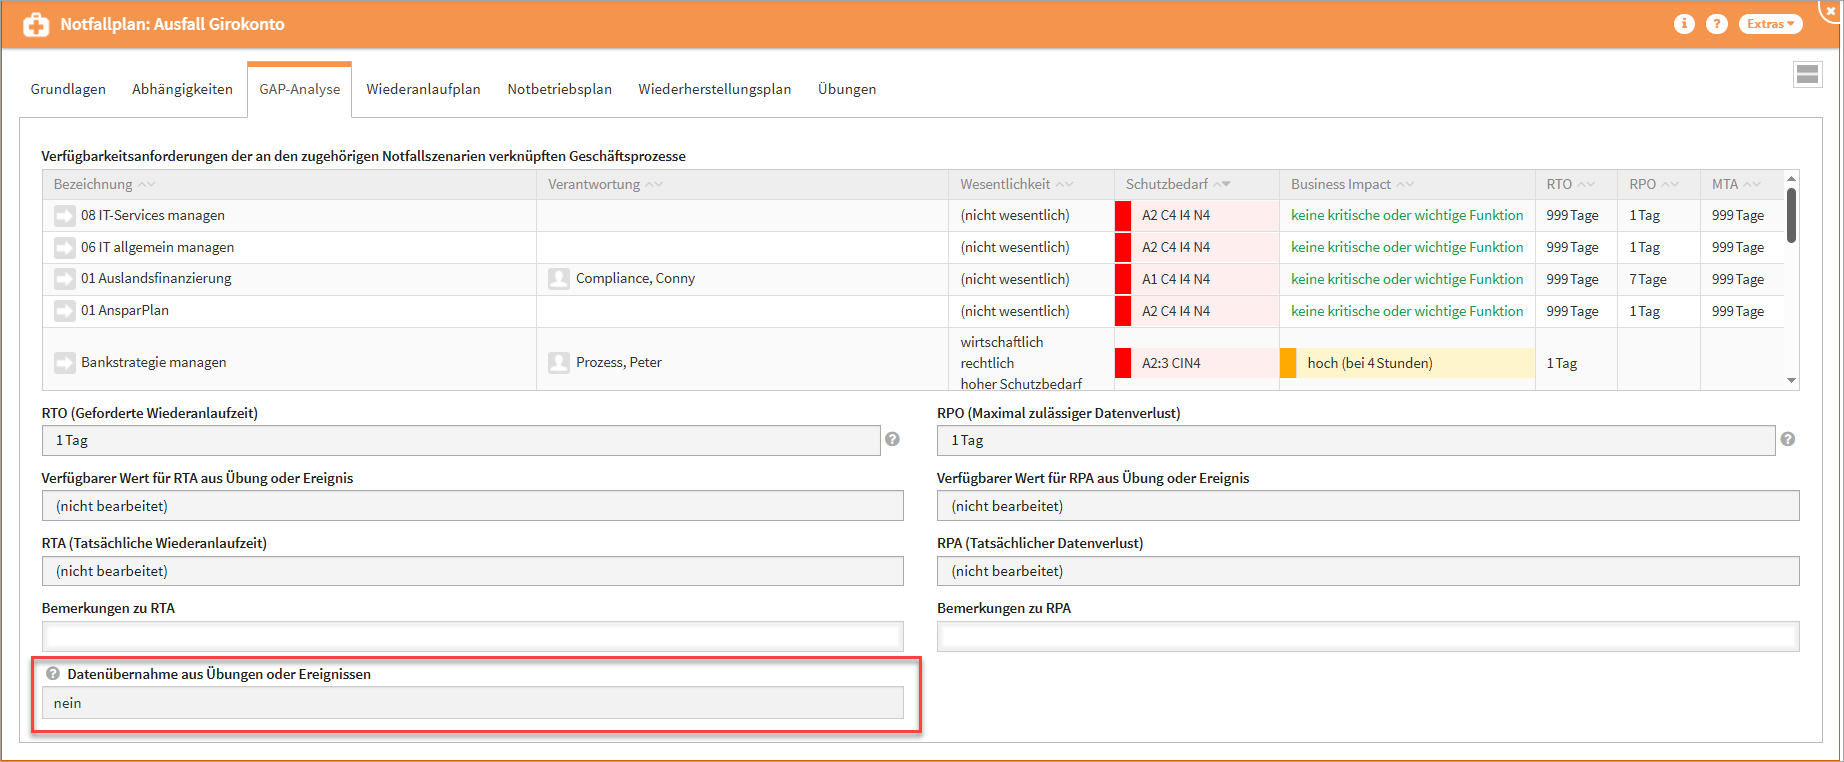Open arrow icon for 01 Auslandsfinanzierung
The image size is (1844, 762).
[65, 279]
